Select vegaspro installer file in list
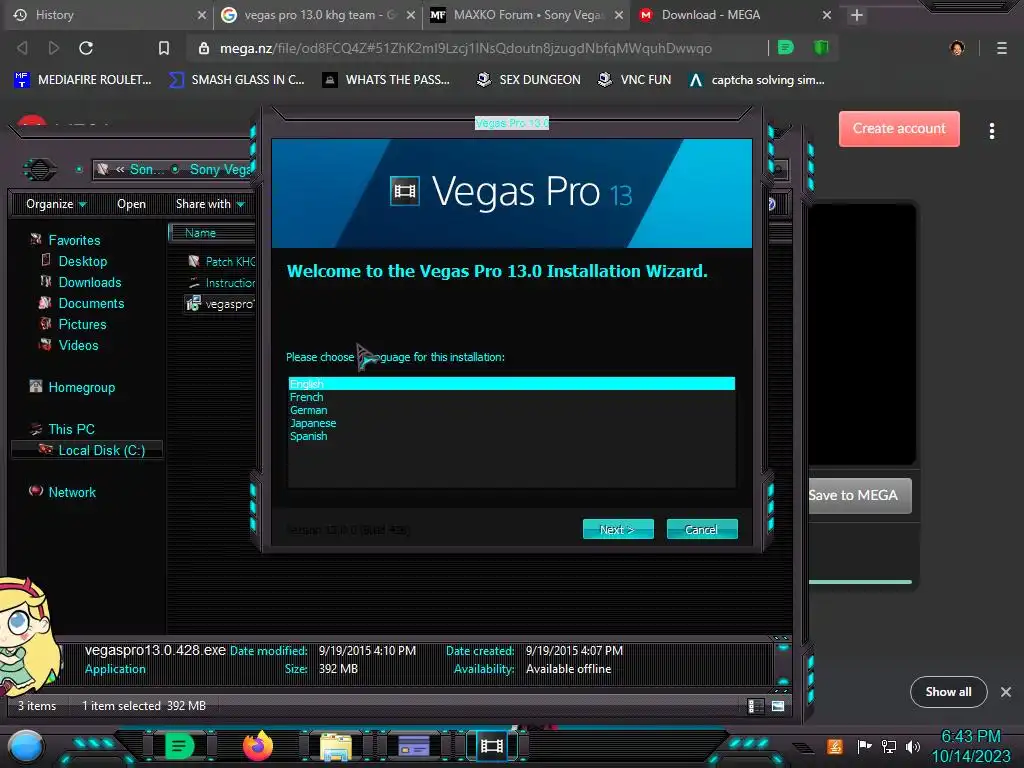The height and width of the screenshot is (768, 1024). coord(221,304)
